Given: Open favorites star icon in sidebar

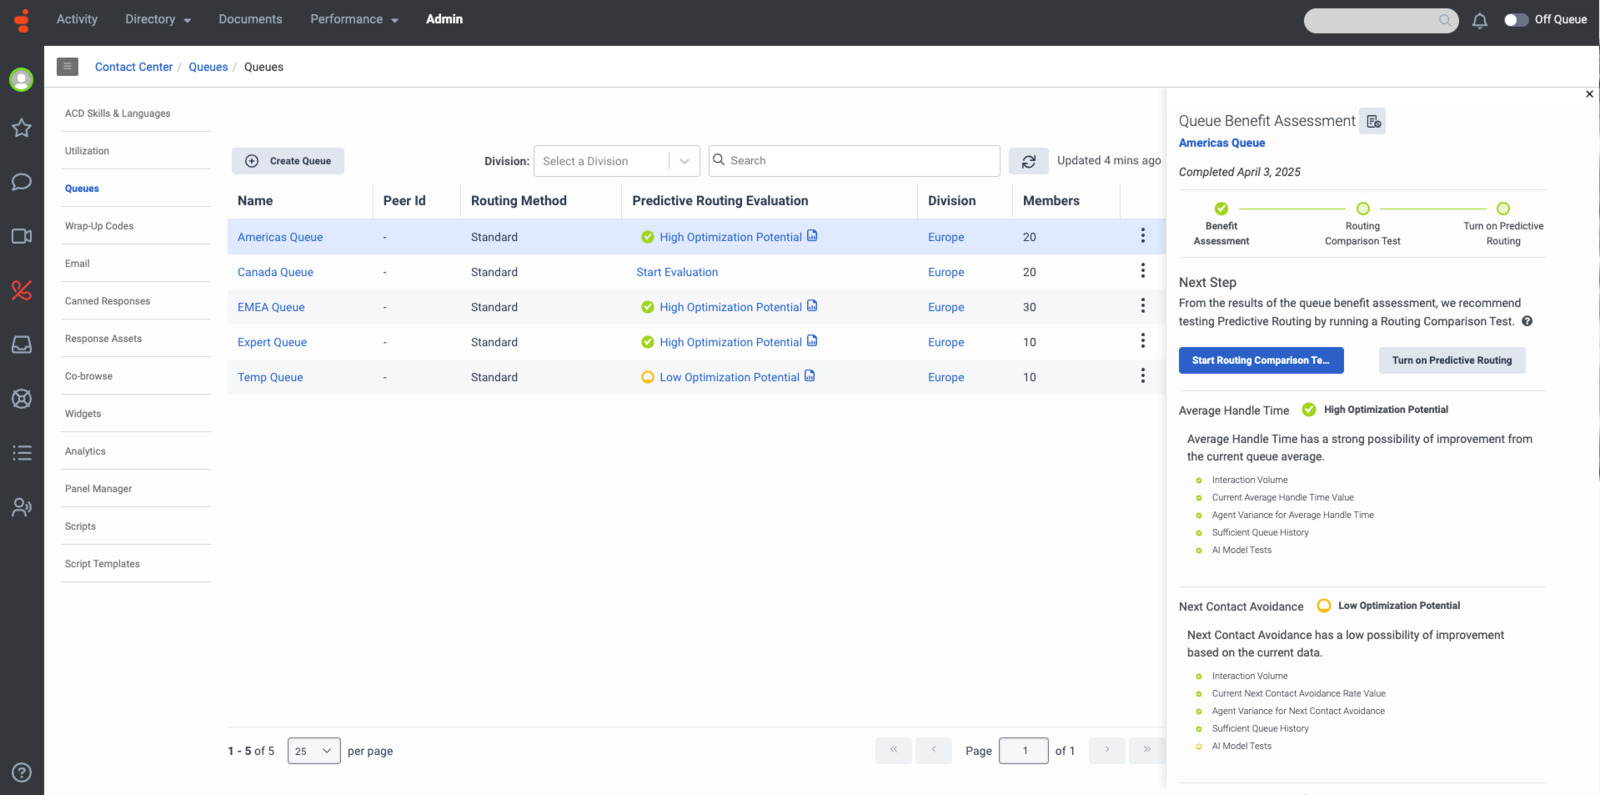Looking at the screenshot, I should [21, 128].
